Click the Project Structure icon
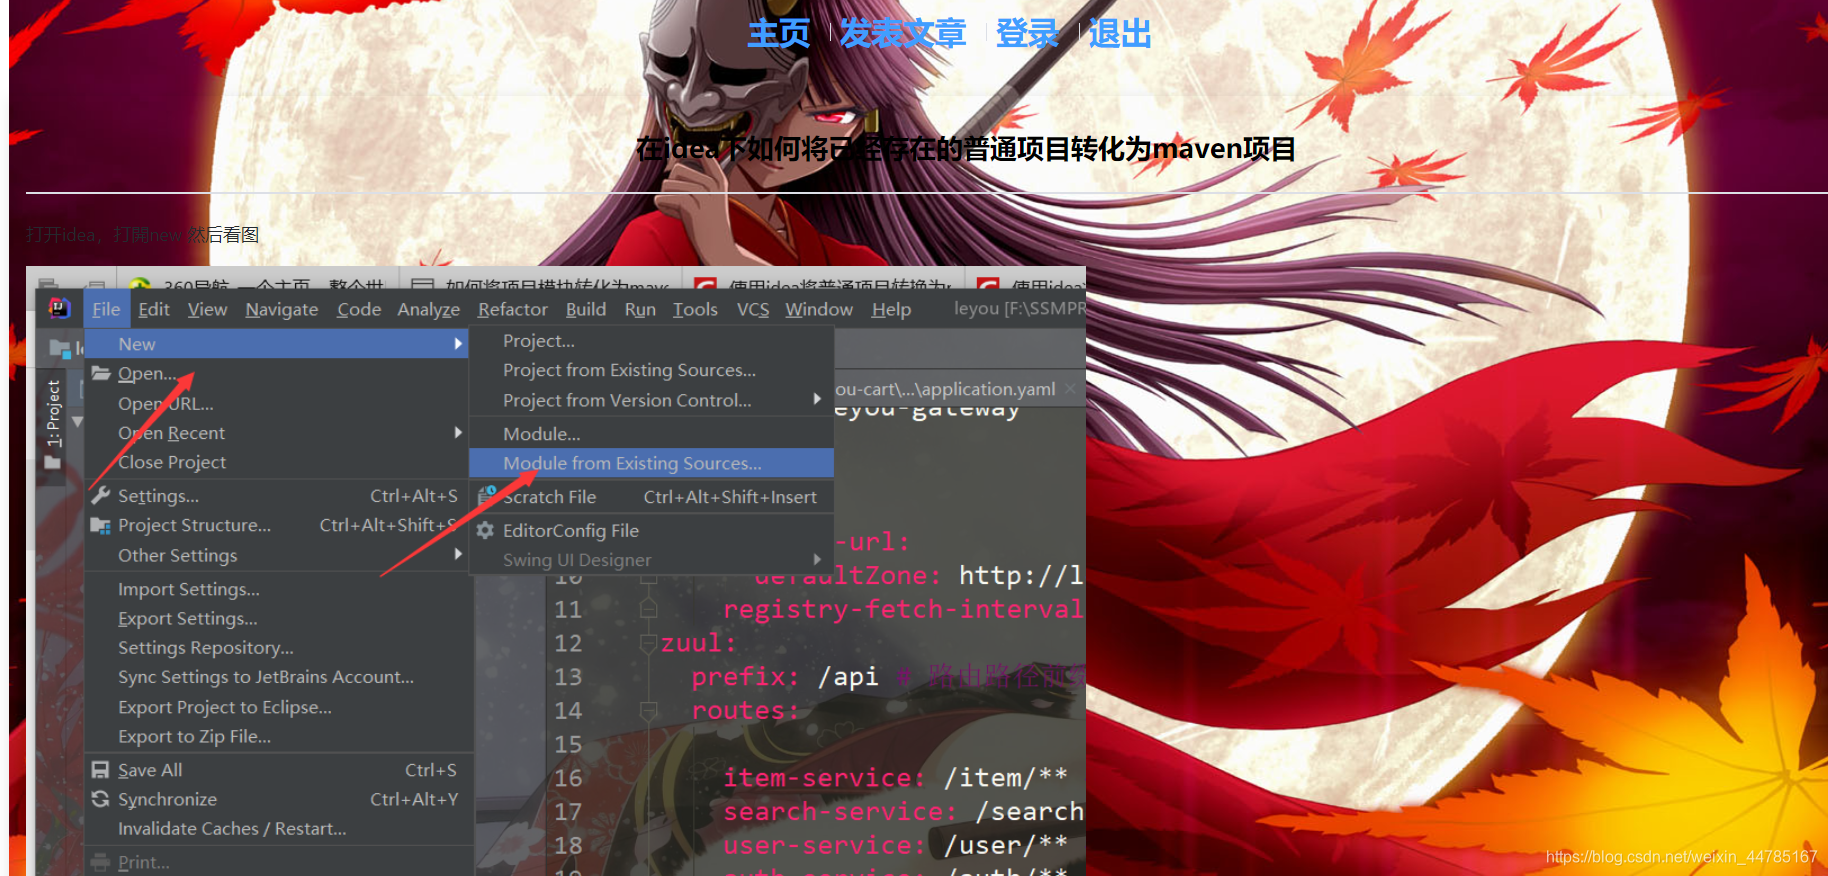This screenshot has height=876, width=1828. 100,525
